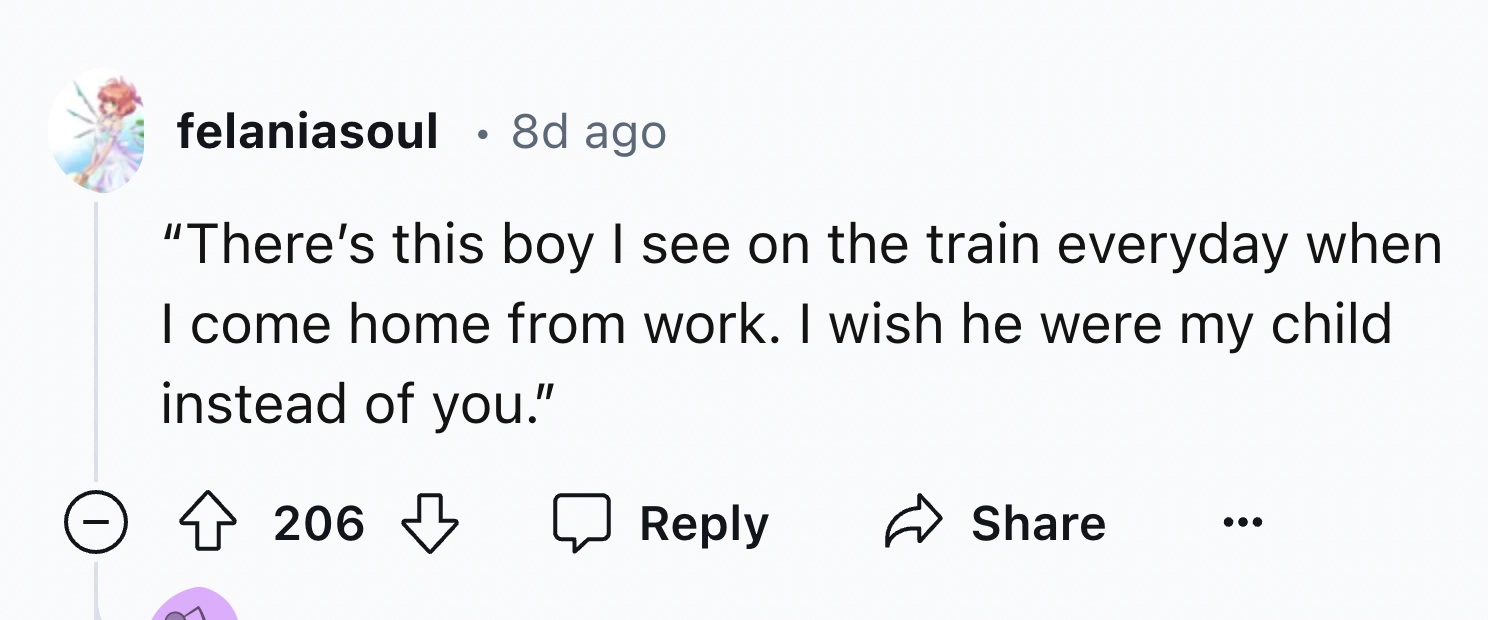Image resolution: width=1488 pixels, height=620 pixels.
Task: Click the comment line starting "There's this boy"
Action: coord(802,246)
